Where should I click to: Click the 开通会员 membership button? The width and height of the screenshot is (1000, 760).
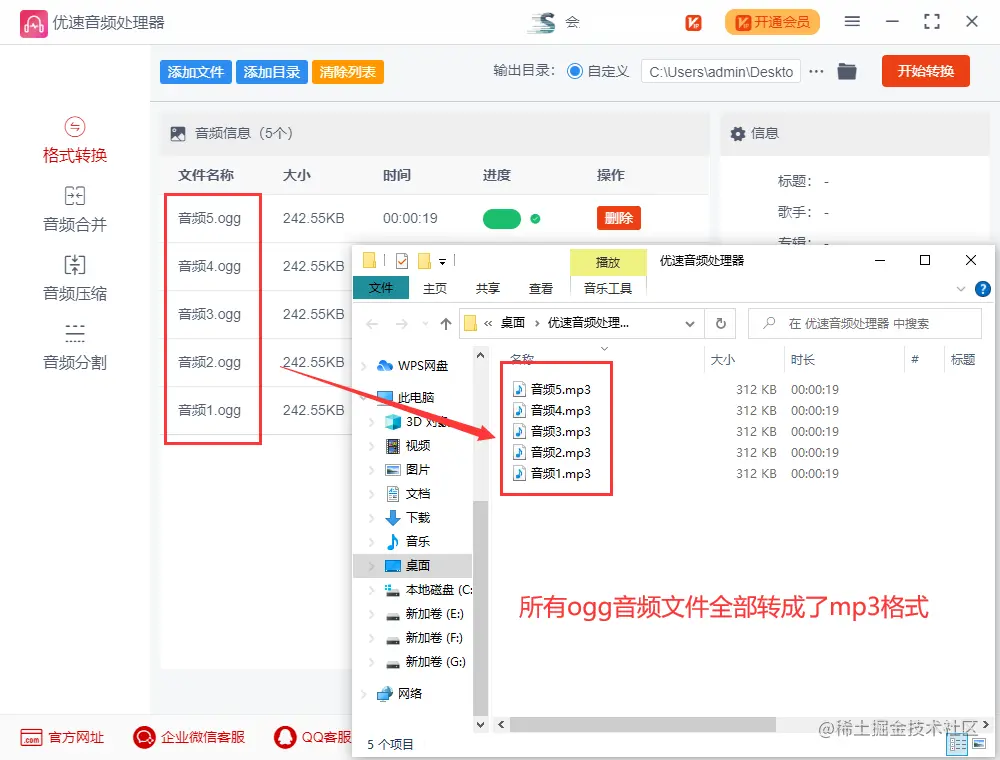tap(772, 22)
